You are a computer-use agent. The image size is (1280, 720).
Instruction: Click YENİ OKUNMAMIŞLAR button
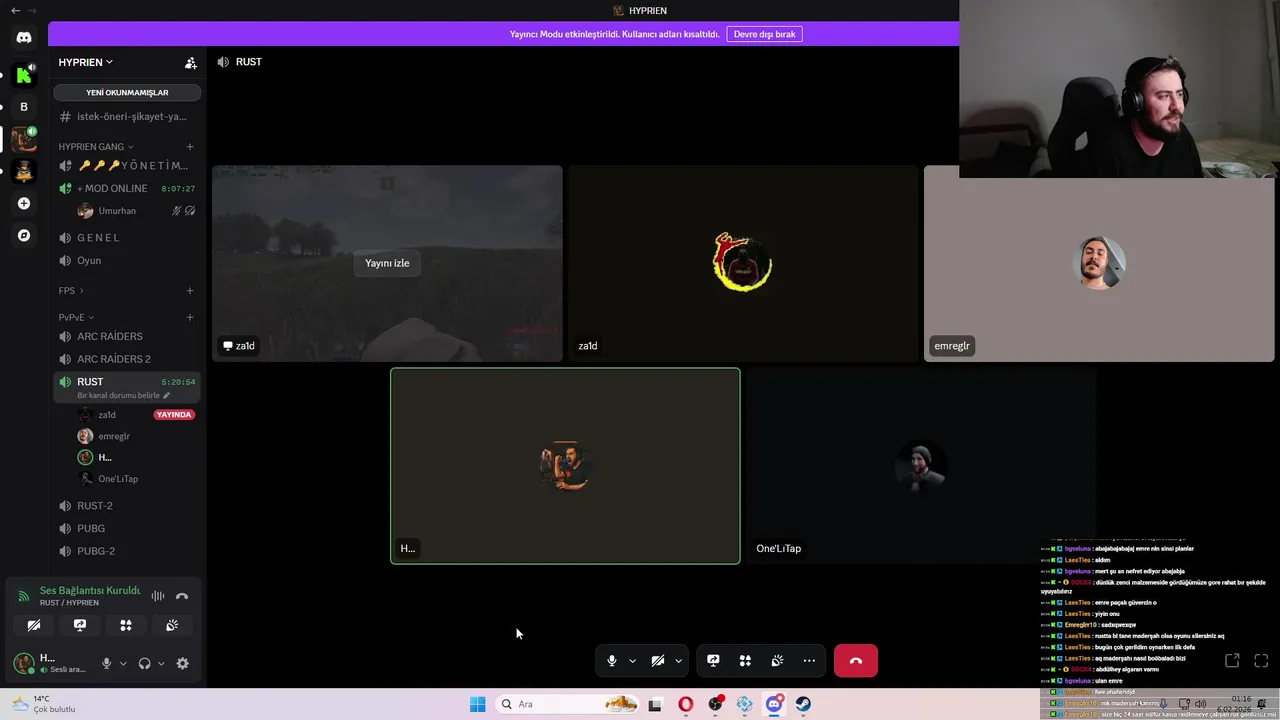pyautogui.click(x=127, y=92)
